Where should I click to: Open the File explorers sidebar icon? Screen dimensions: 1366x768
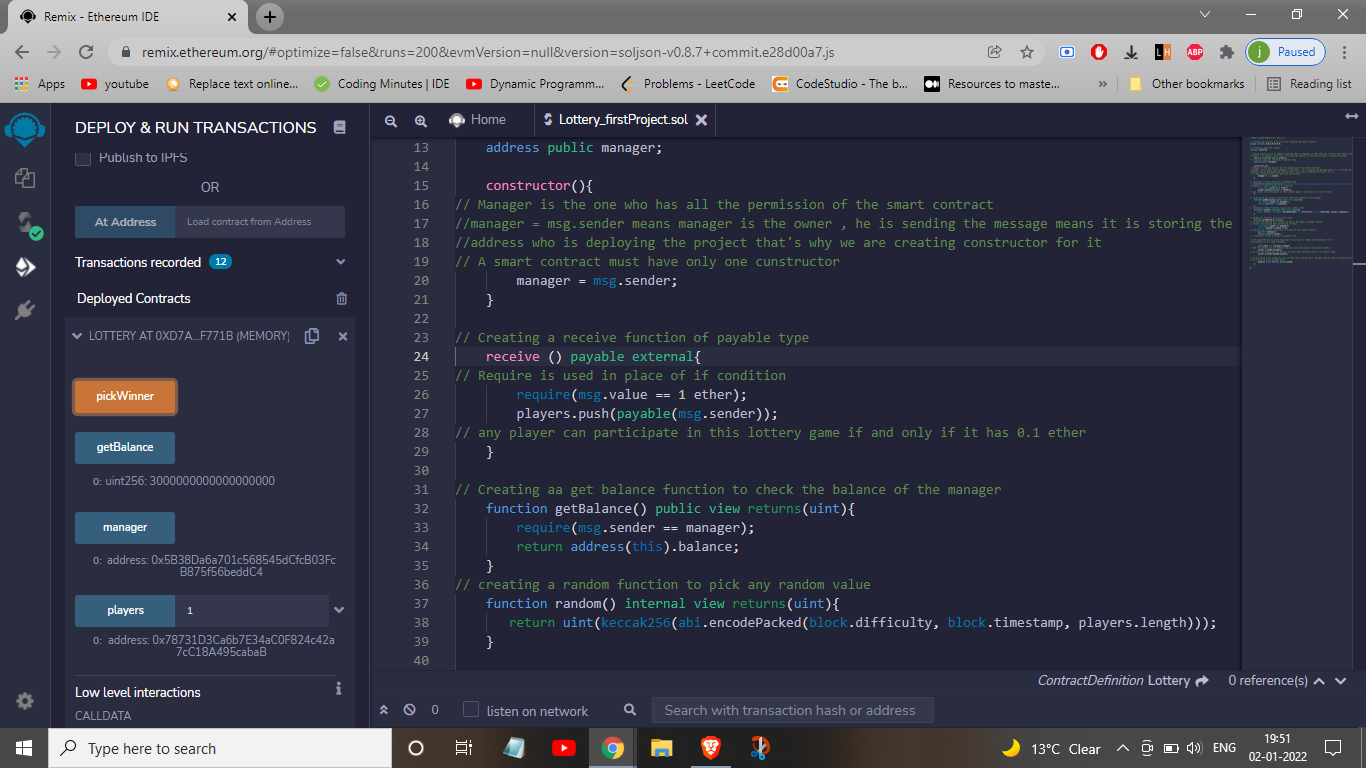coord(25,178)
